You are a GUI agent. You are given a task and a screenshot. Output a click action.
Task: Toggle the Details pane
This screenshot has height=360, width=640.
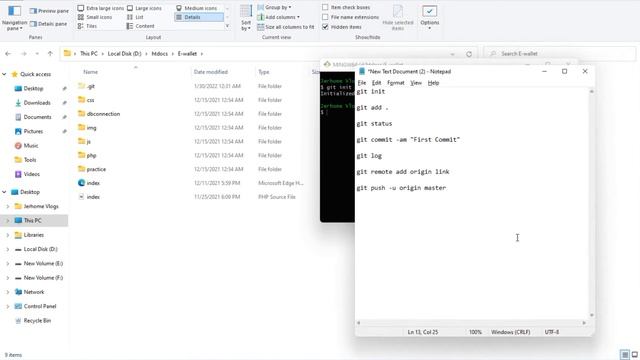pos(49,24)
